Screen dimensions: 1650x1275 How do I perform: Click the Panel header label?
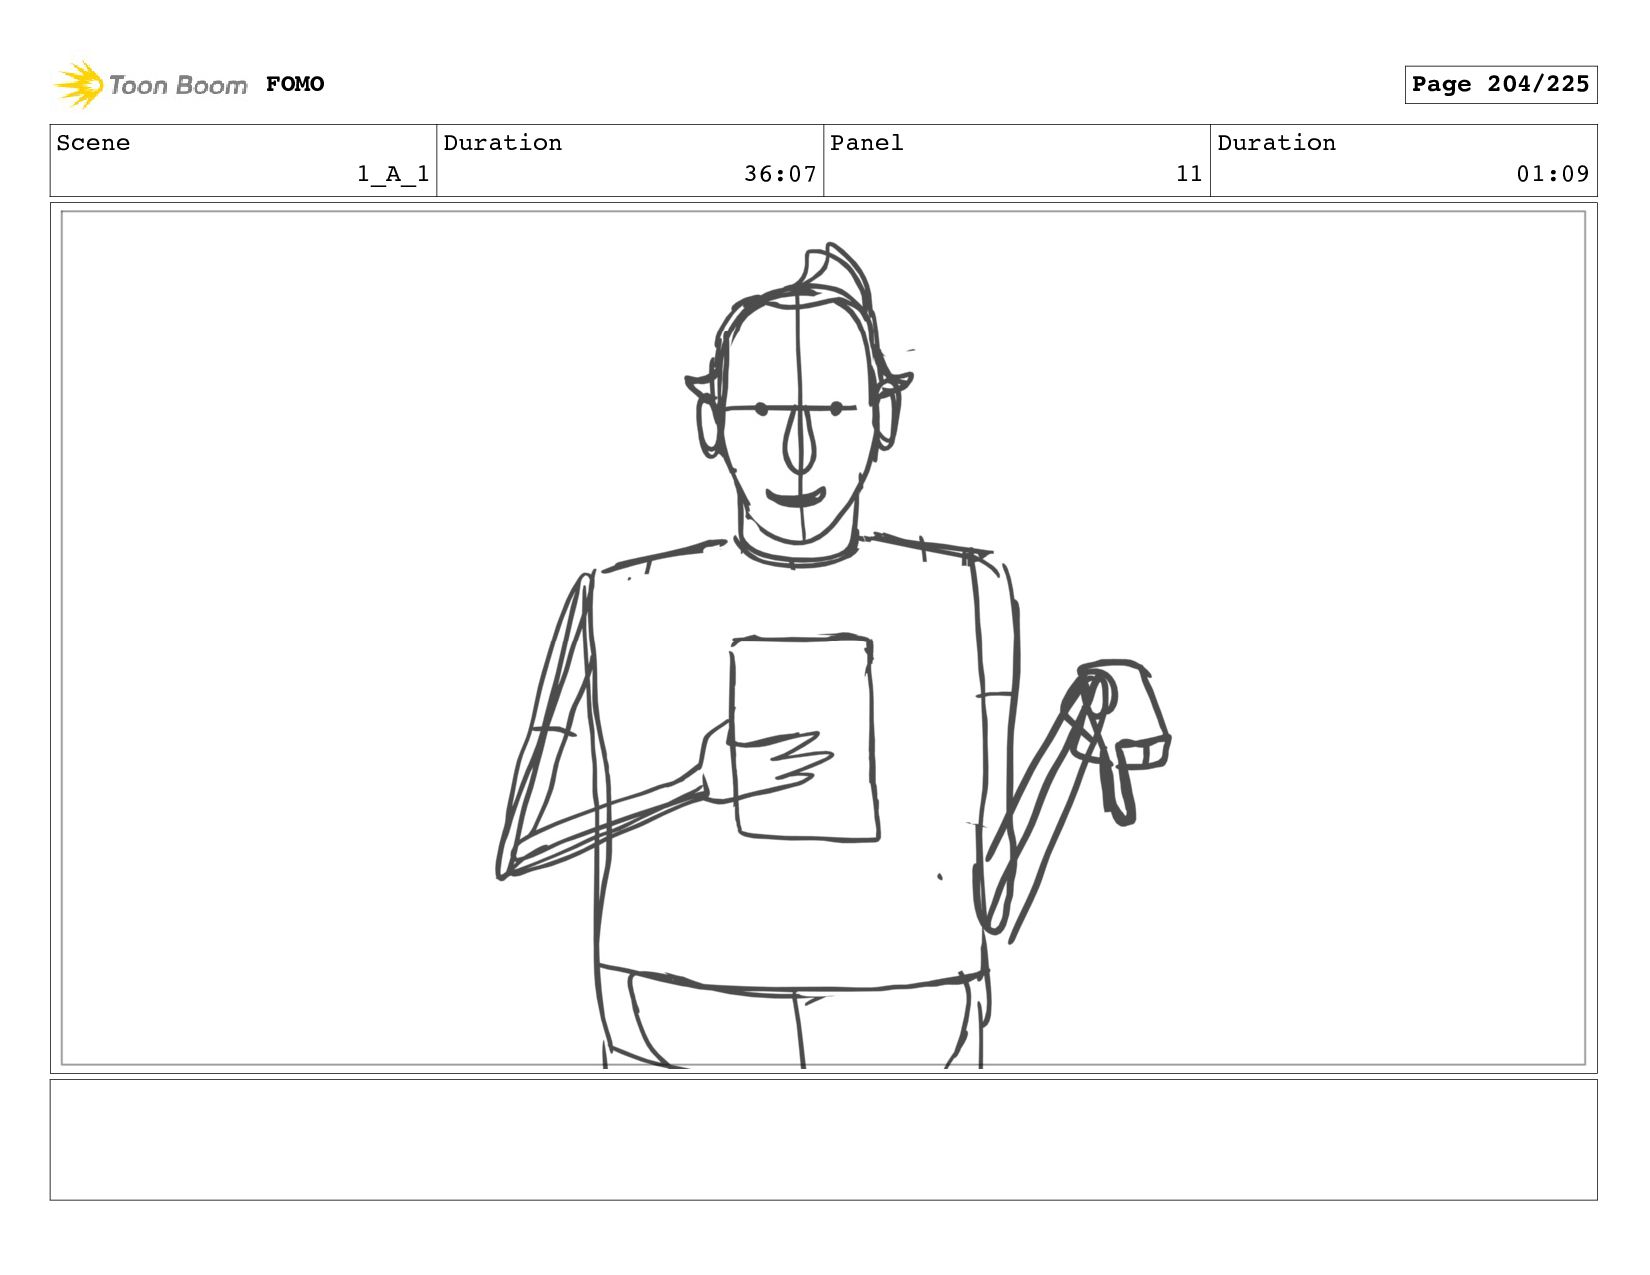(x=867, y=143)
